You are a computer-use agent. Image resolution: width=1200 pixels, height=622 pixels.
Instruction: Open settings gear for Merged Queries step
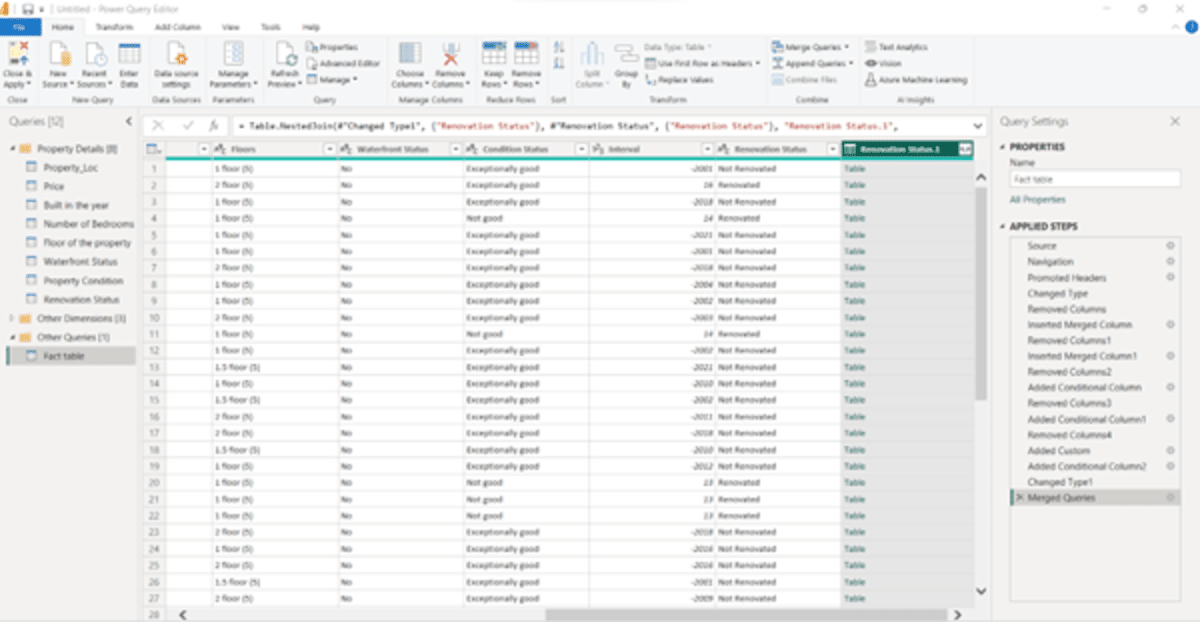(x=1170, y=497)
